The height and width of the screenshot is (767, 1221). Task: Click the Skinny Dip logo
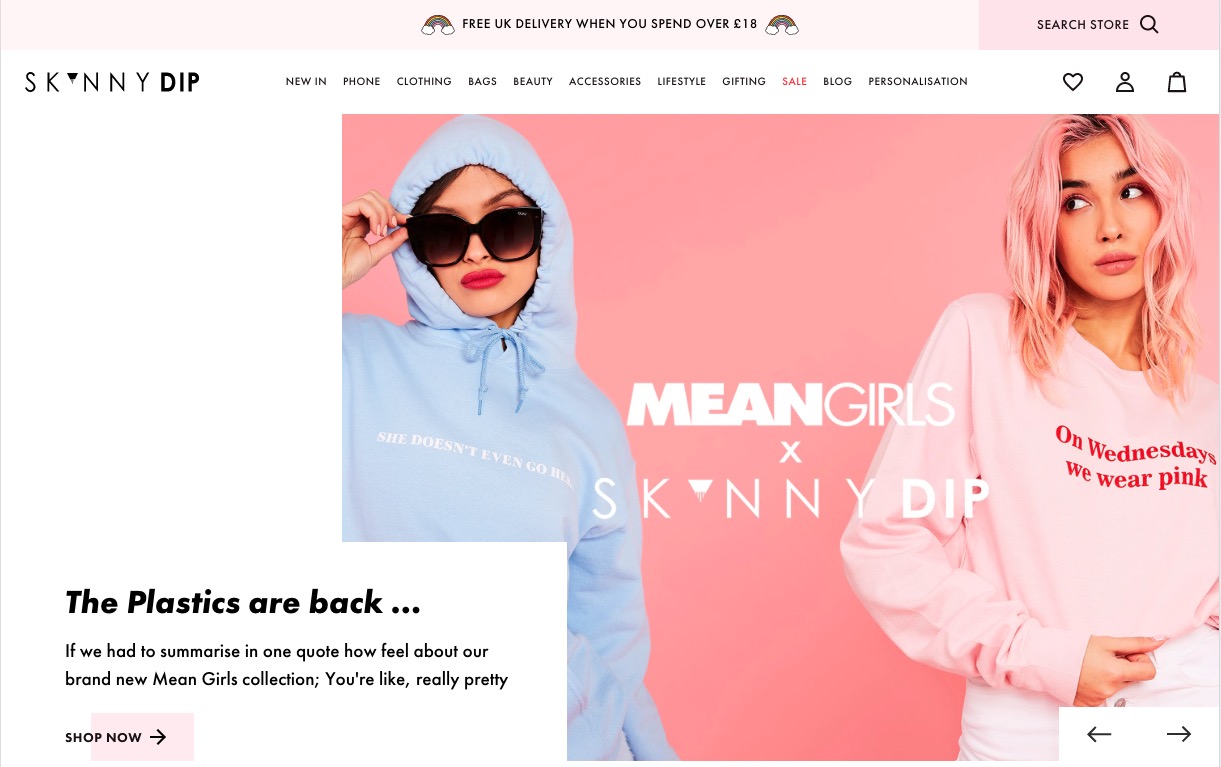point(112,82)
